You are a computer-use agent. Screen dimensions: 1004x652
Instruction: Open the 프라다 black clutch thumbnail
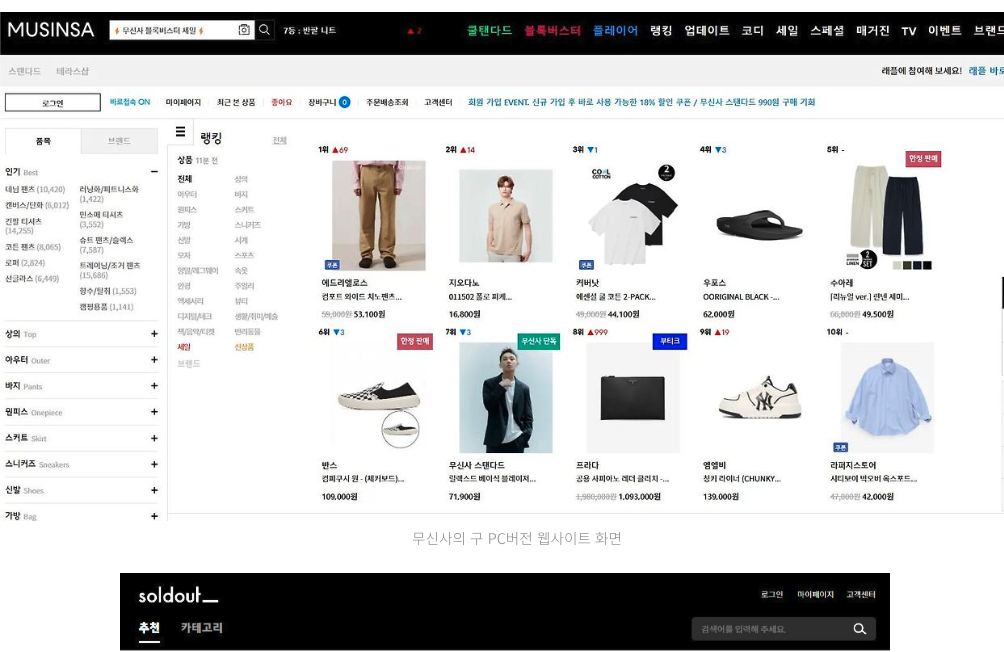click(x=633, y=398)
